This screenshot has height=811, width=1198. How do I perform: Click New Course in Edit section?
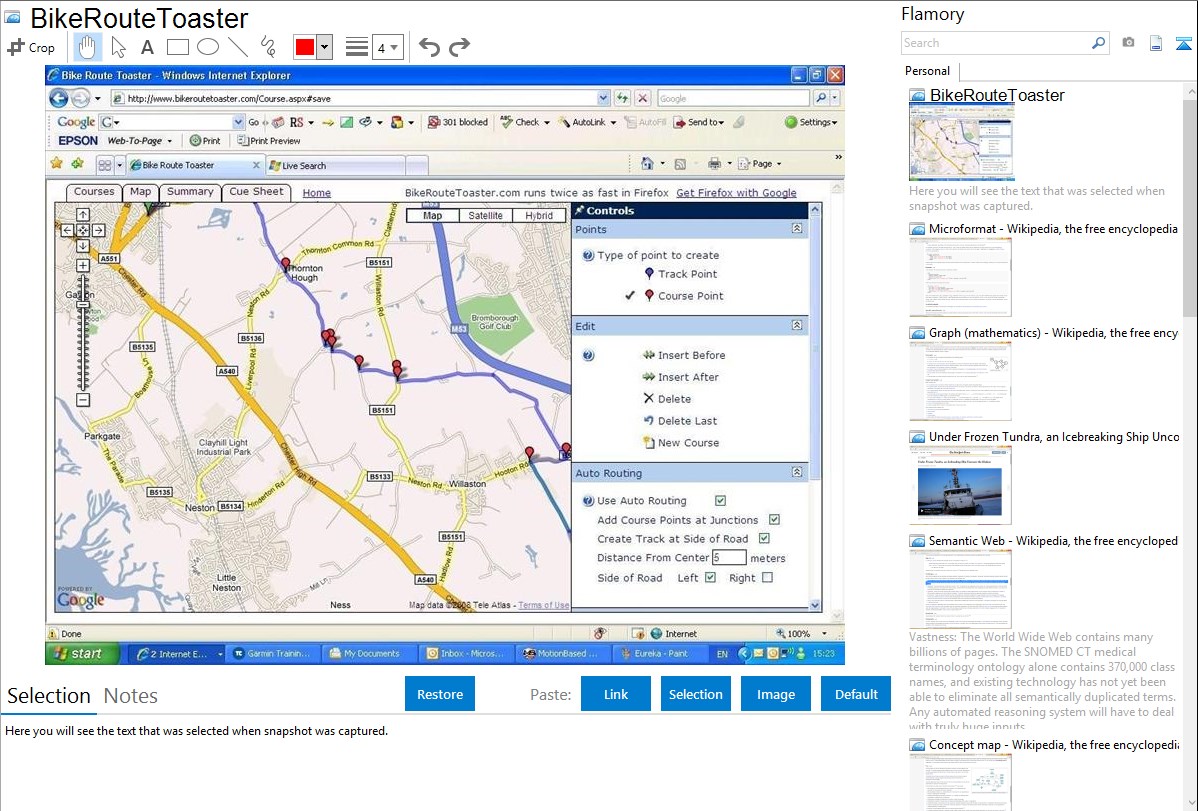[681, 443]
